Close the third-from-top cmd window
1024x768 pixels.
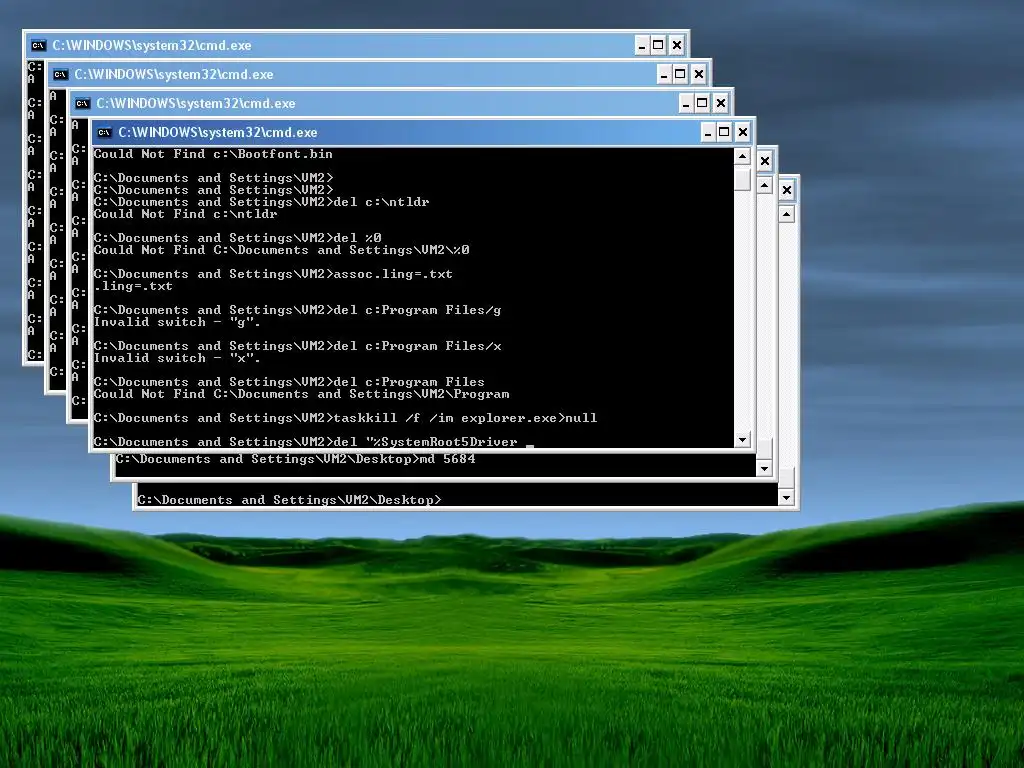coord(721,103)
